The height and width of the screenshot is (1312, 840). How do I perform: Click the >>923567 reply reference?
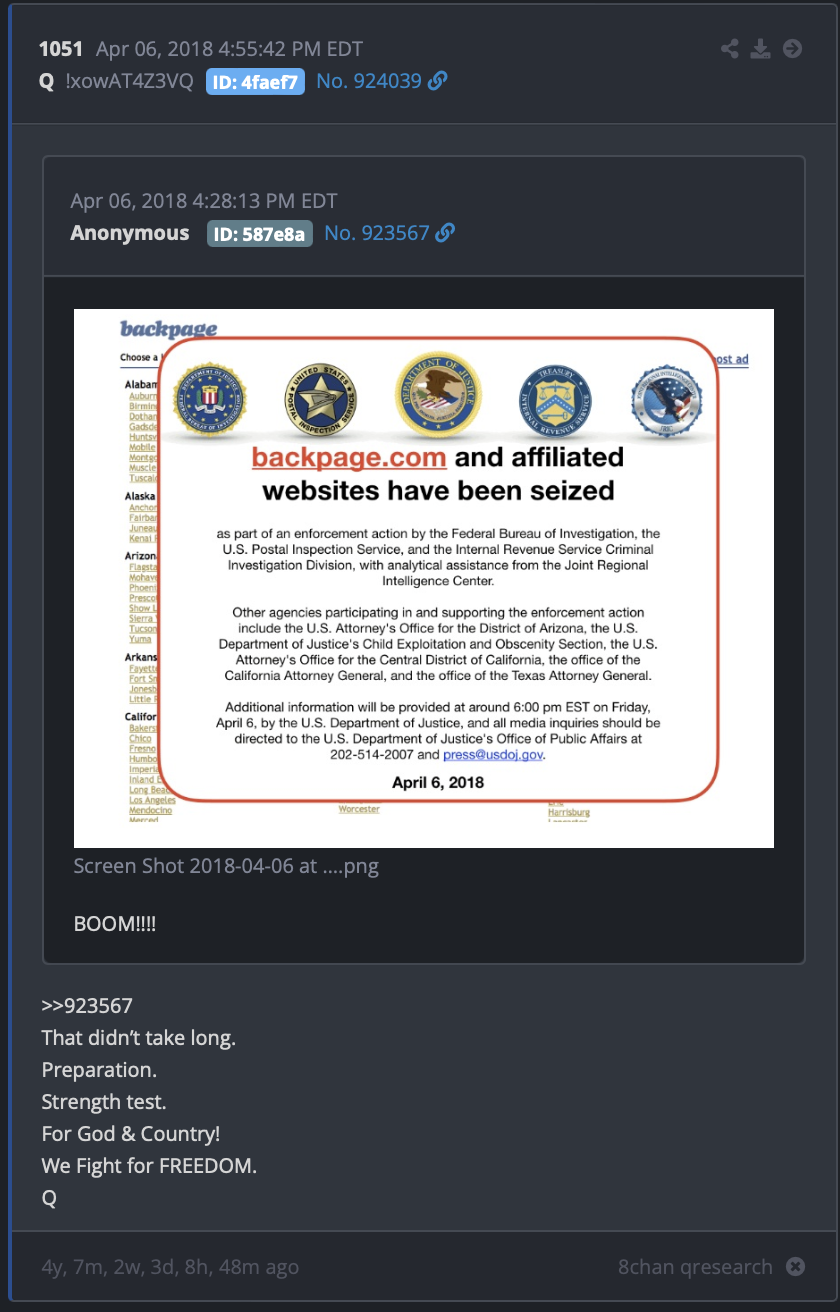coord(87,1006)
